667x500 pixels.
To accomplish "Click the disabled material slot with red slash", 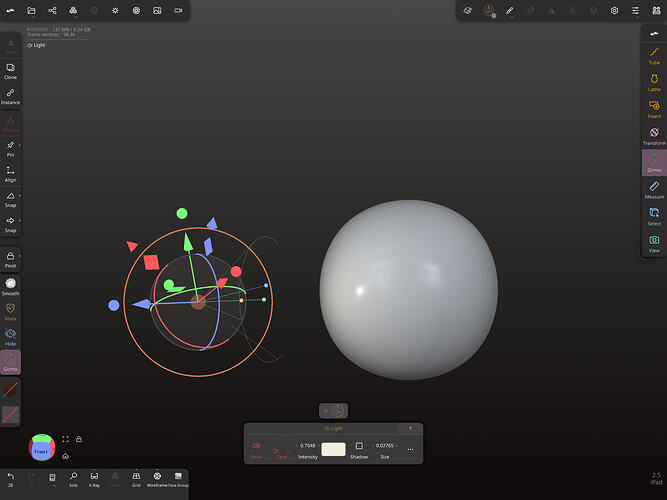I will [x=10, y=390].
